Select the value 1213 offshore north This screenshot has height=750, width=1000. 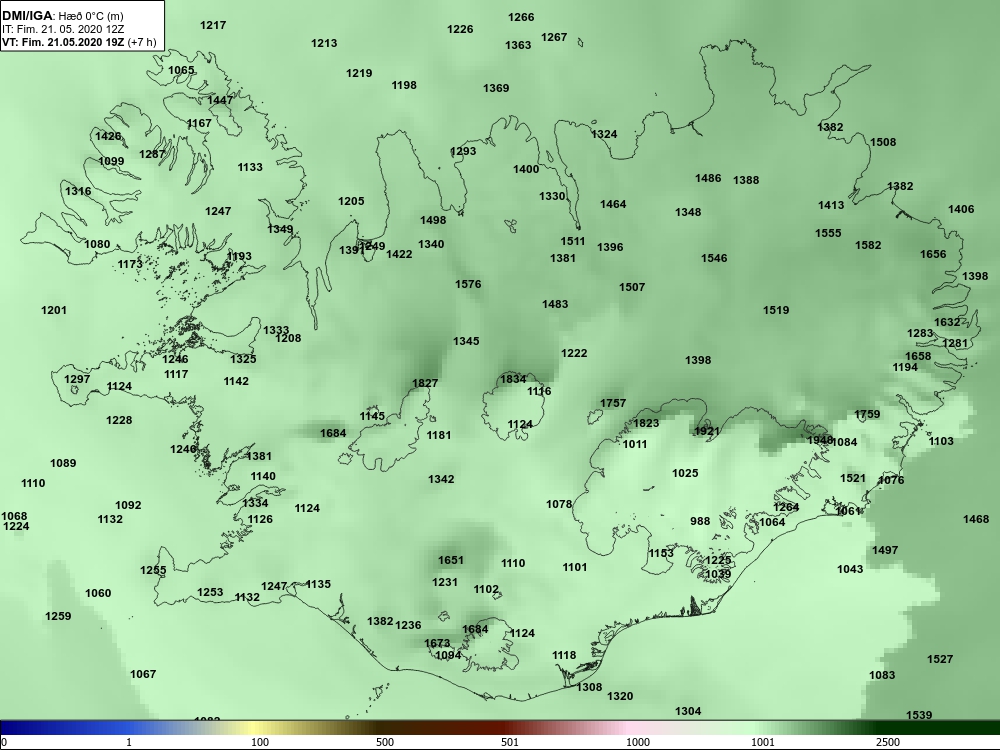324,43
